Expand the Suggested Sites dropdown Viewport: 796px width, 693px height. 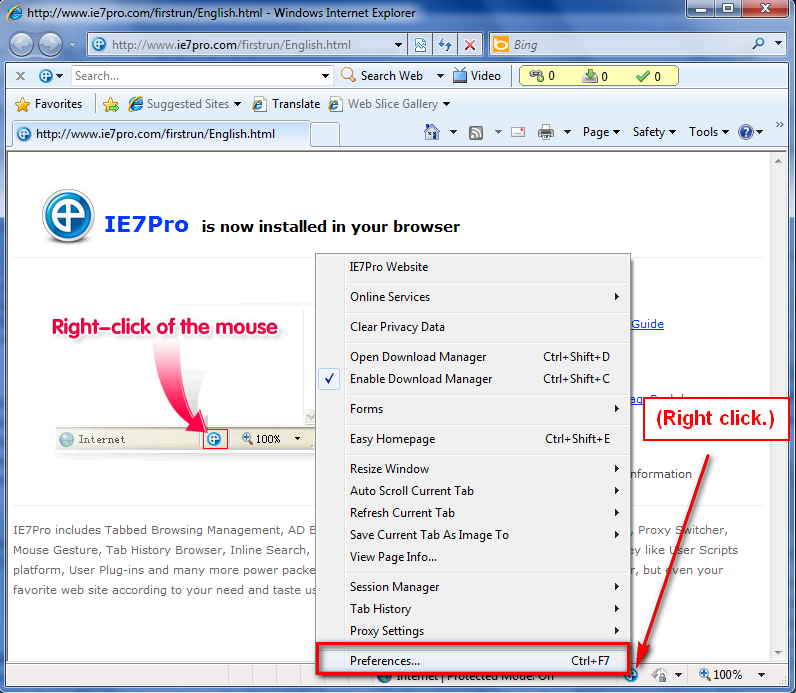point(238,104)
